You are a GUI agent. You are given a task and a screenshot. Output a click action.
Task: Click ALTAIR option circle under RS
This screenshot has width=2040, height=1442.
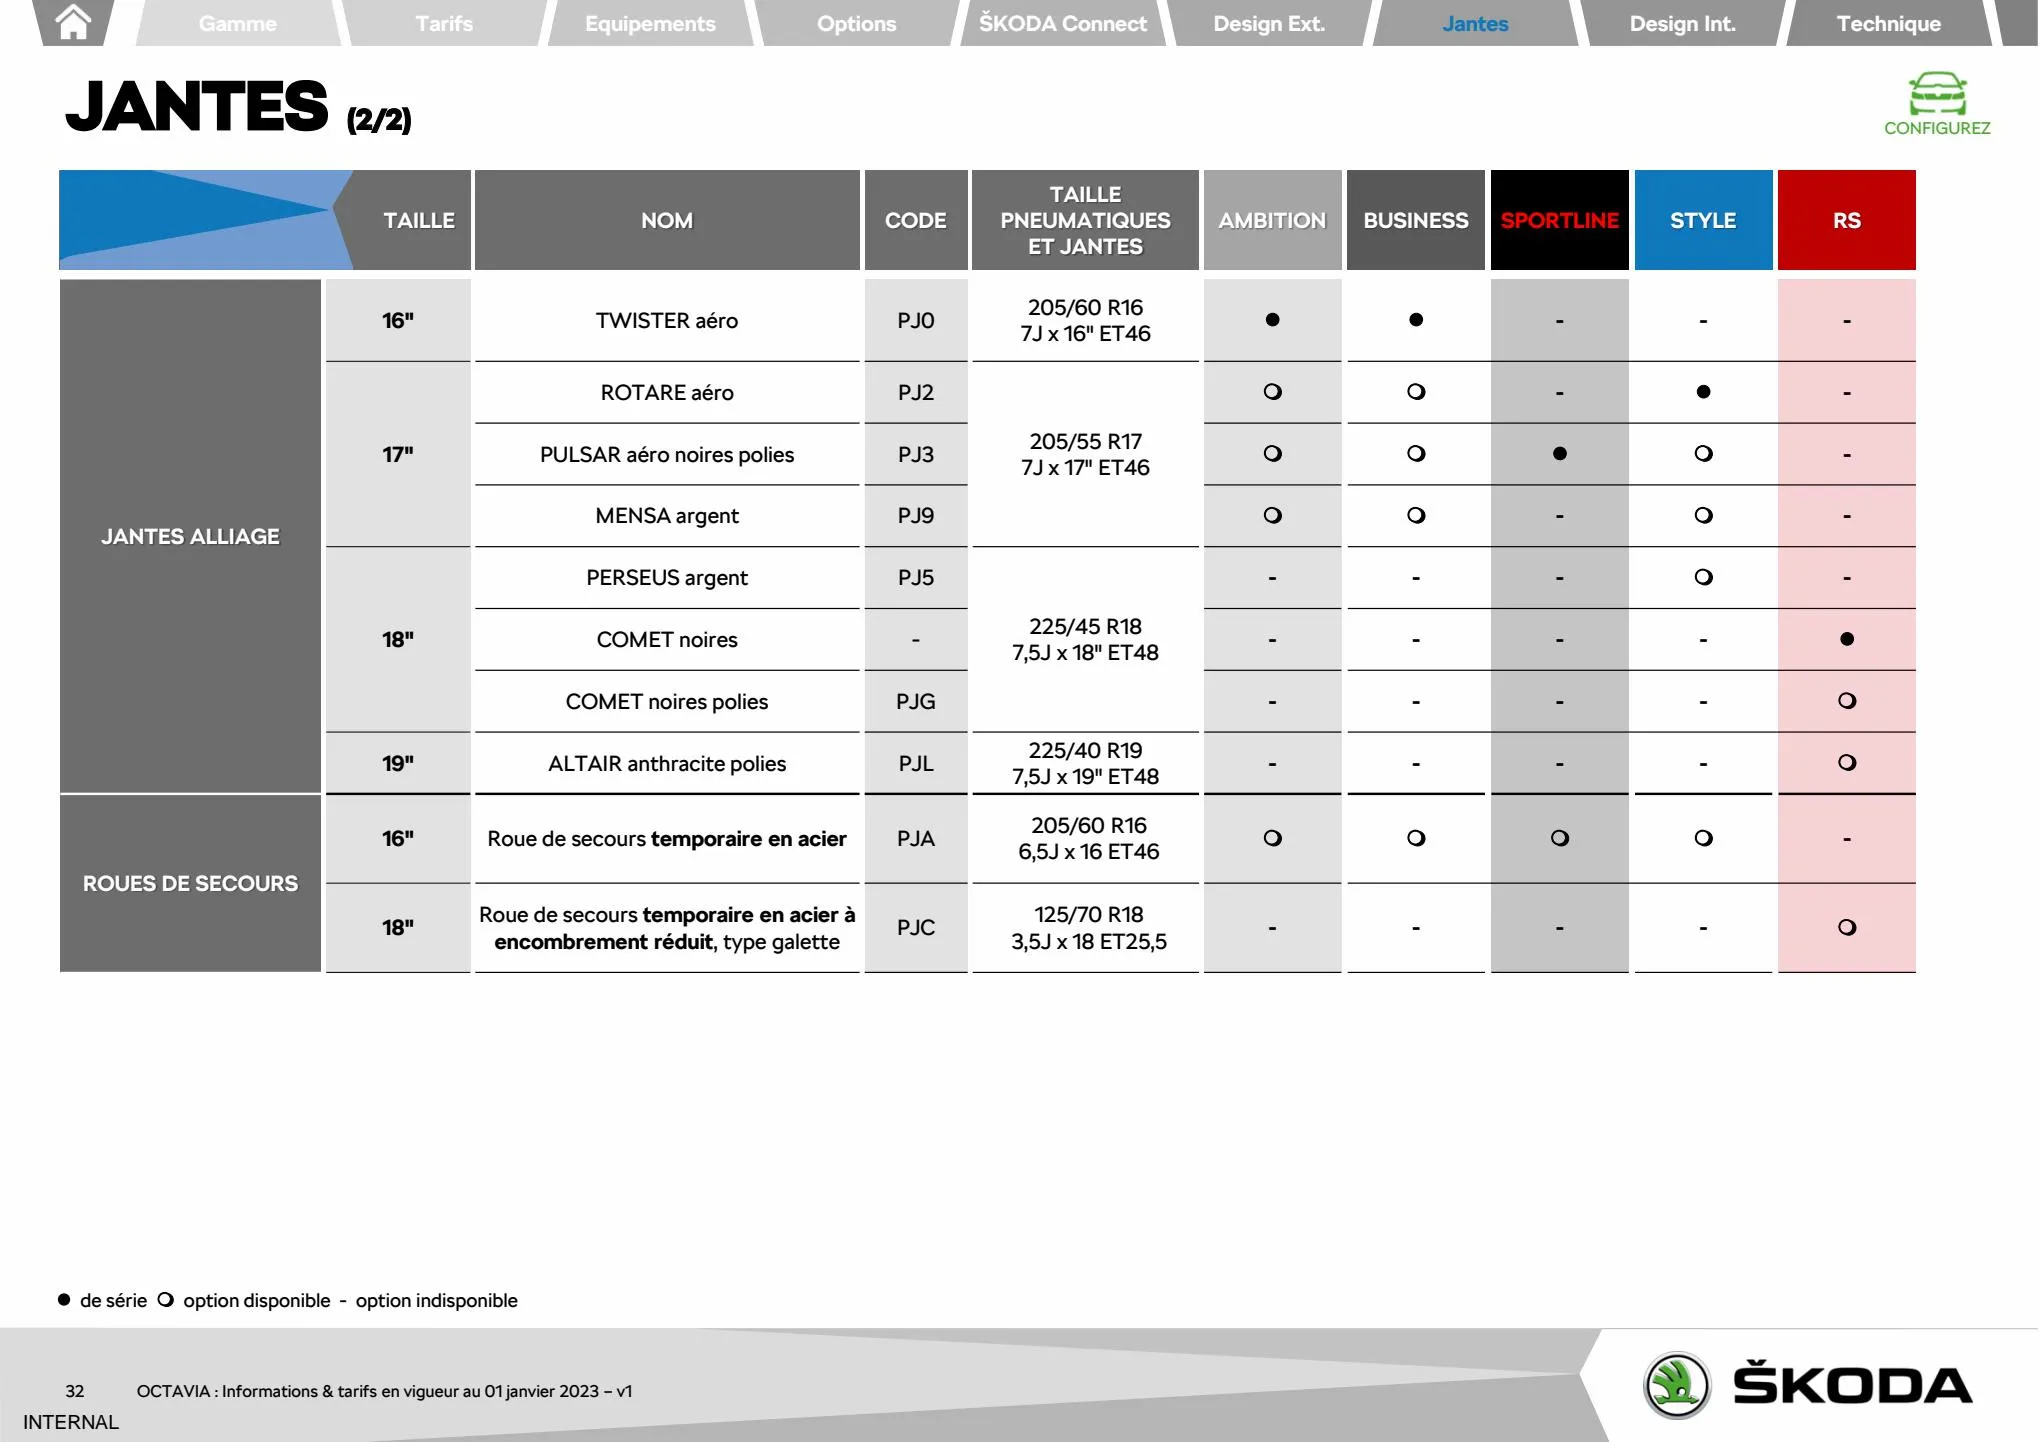(x=1847, y=763)
